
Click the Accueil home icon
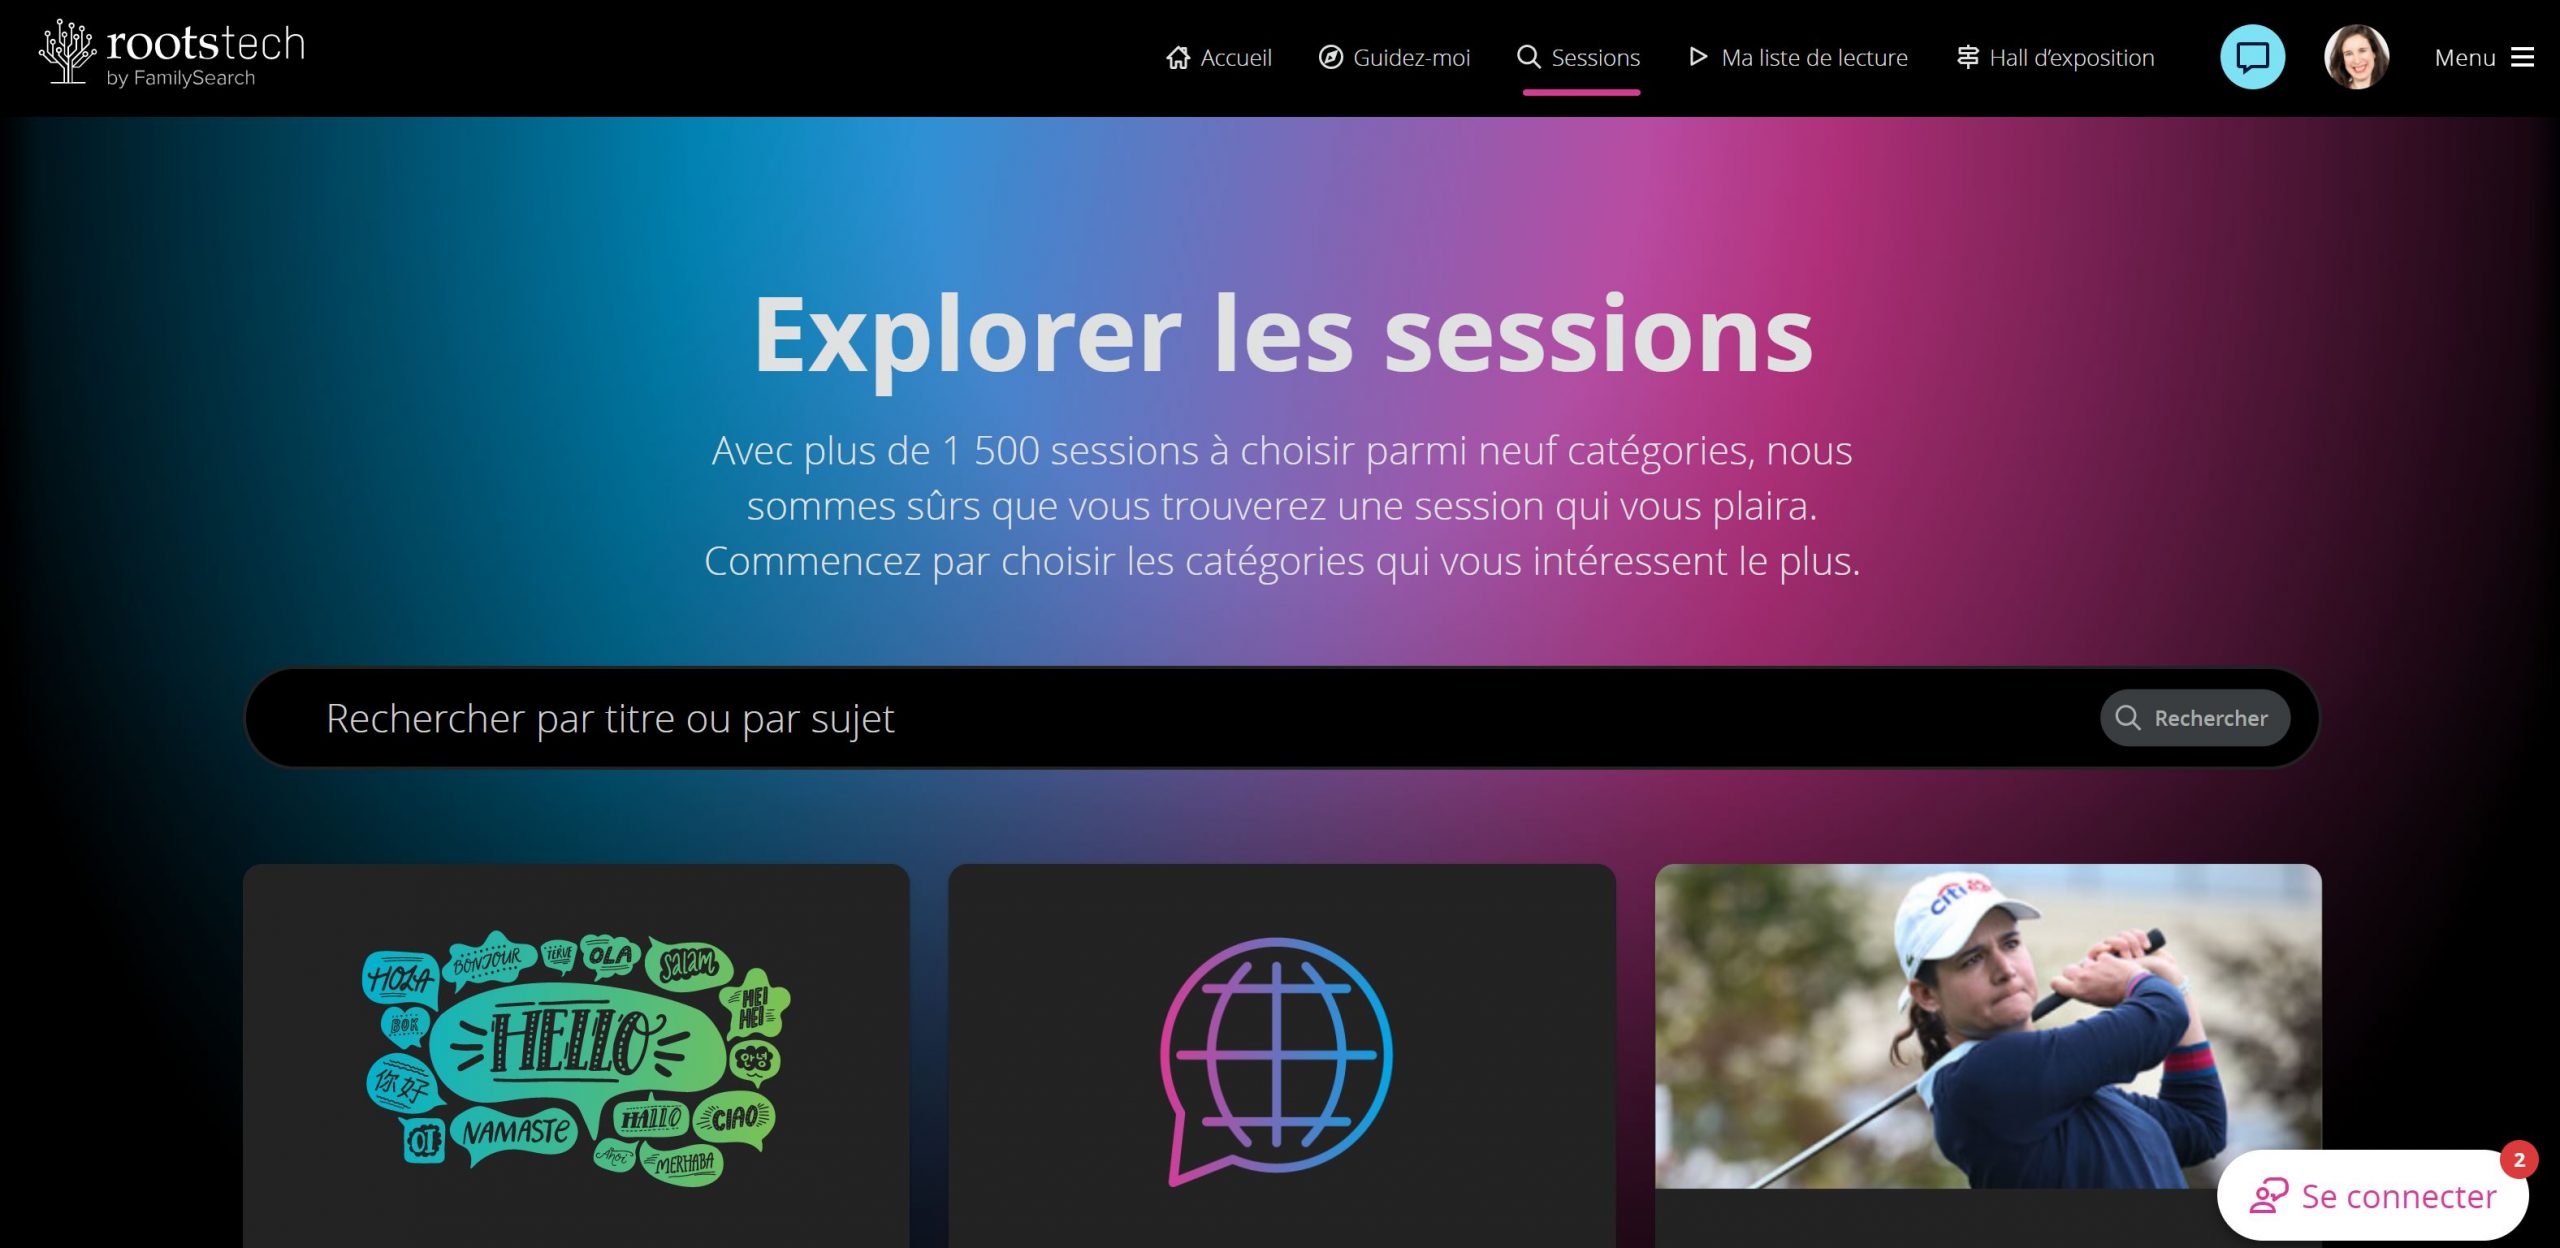point(1178,58)
